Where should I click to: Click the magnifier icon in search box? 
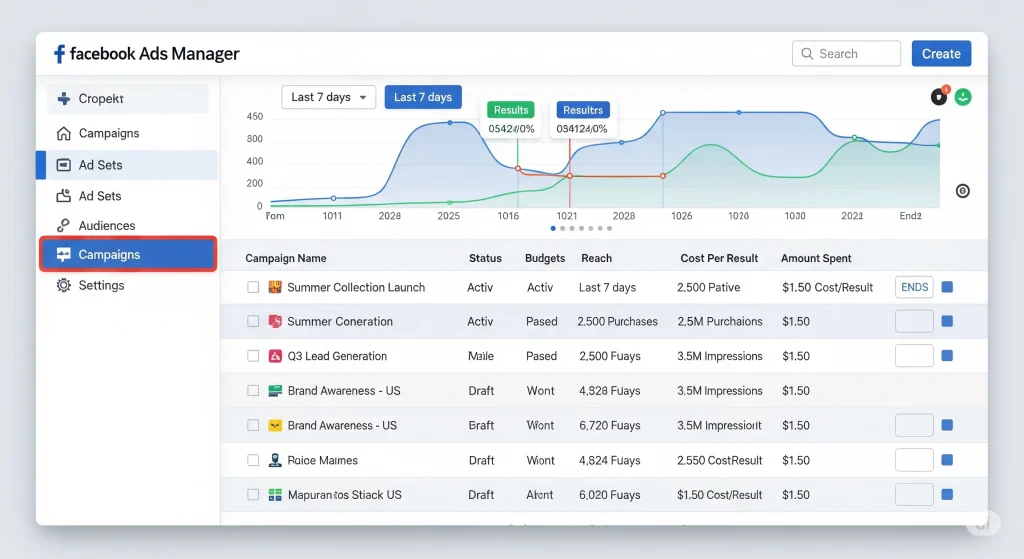(x=807, y=54)
